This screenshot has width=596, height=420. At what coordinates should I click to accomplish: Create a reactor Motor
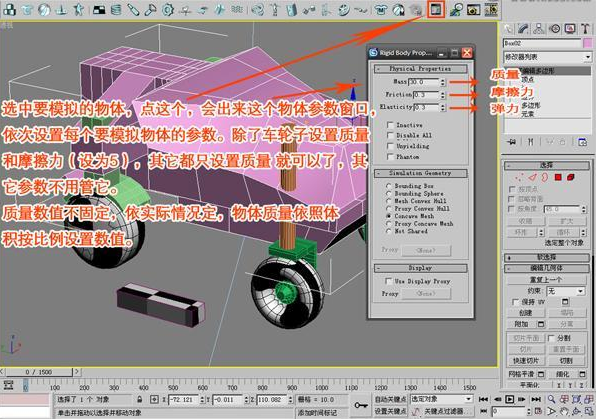[168, 9]
